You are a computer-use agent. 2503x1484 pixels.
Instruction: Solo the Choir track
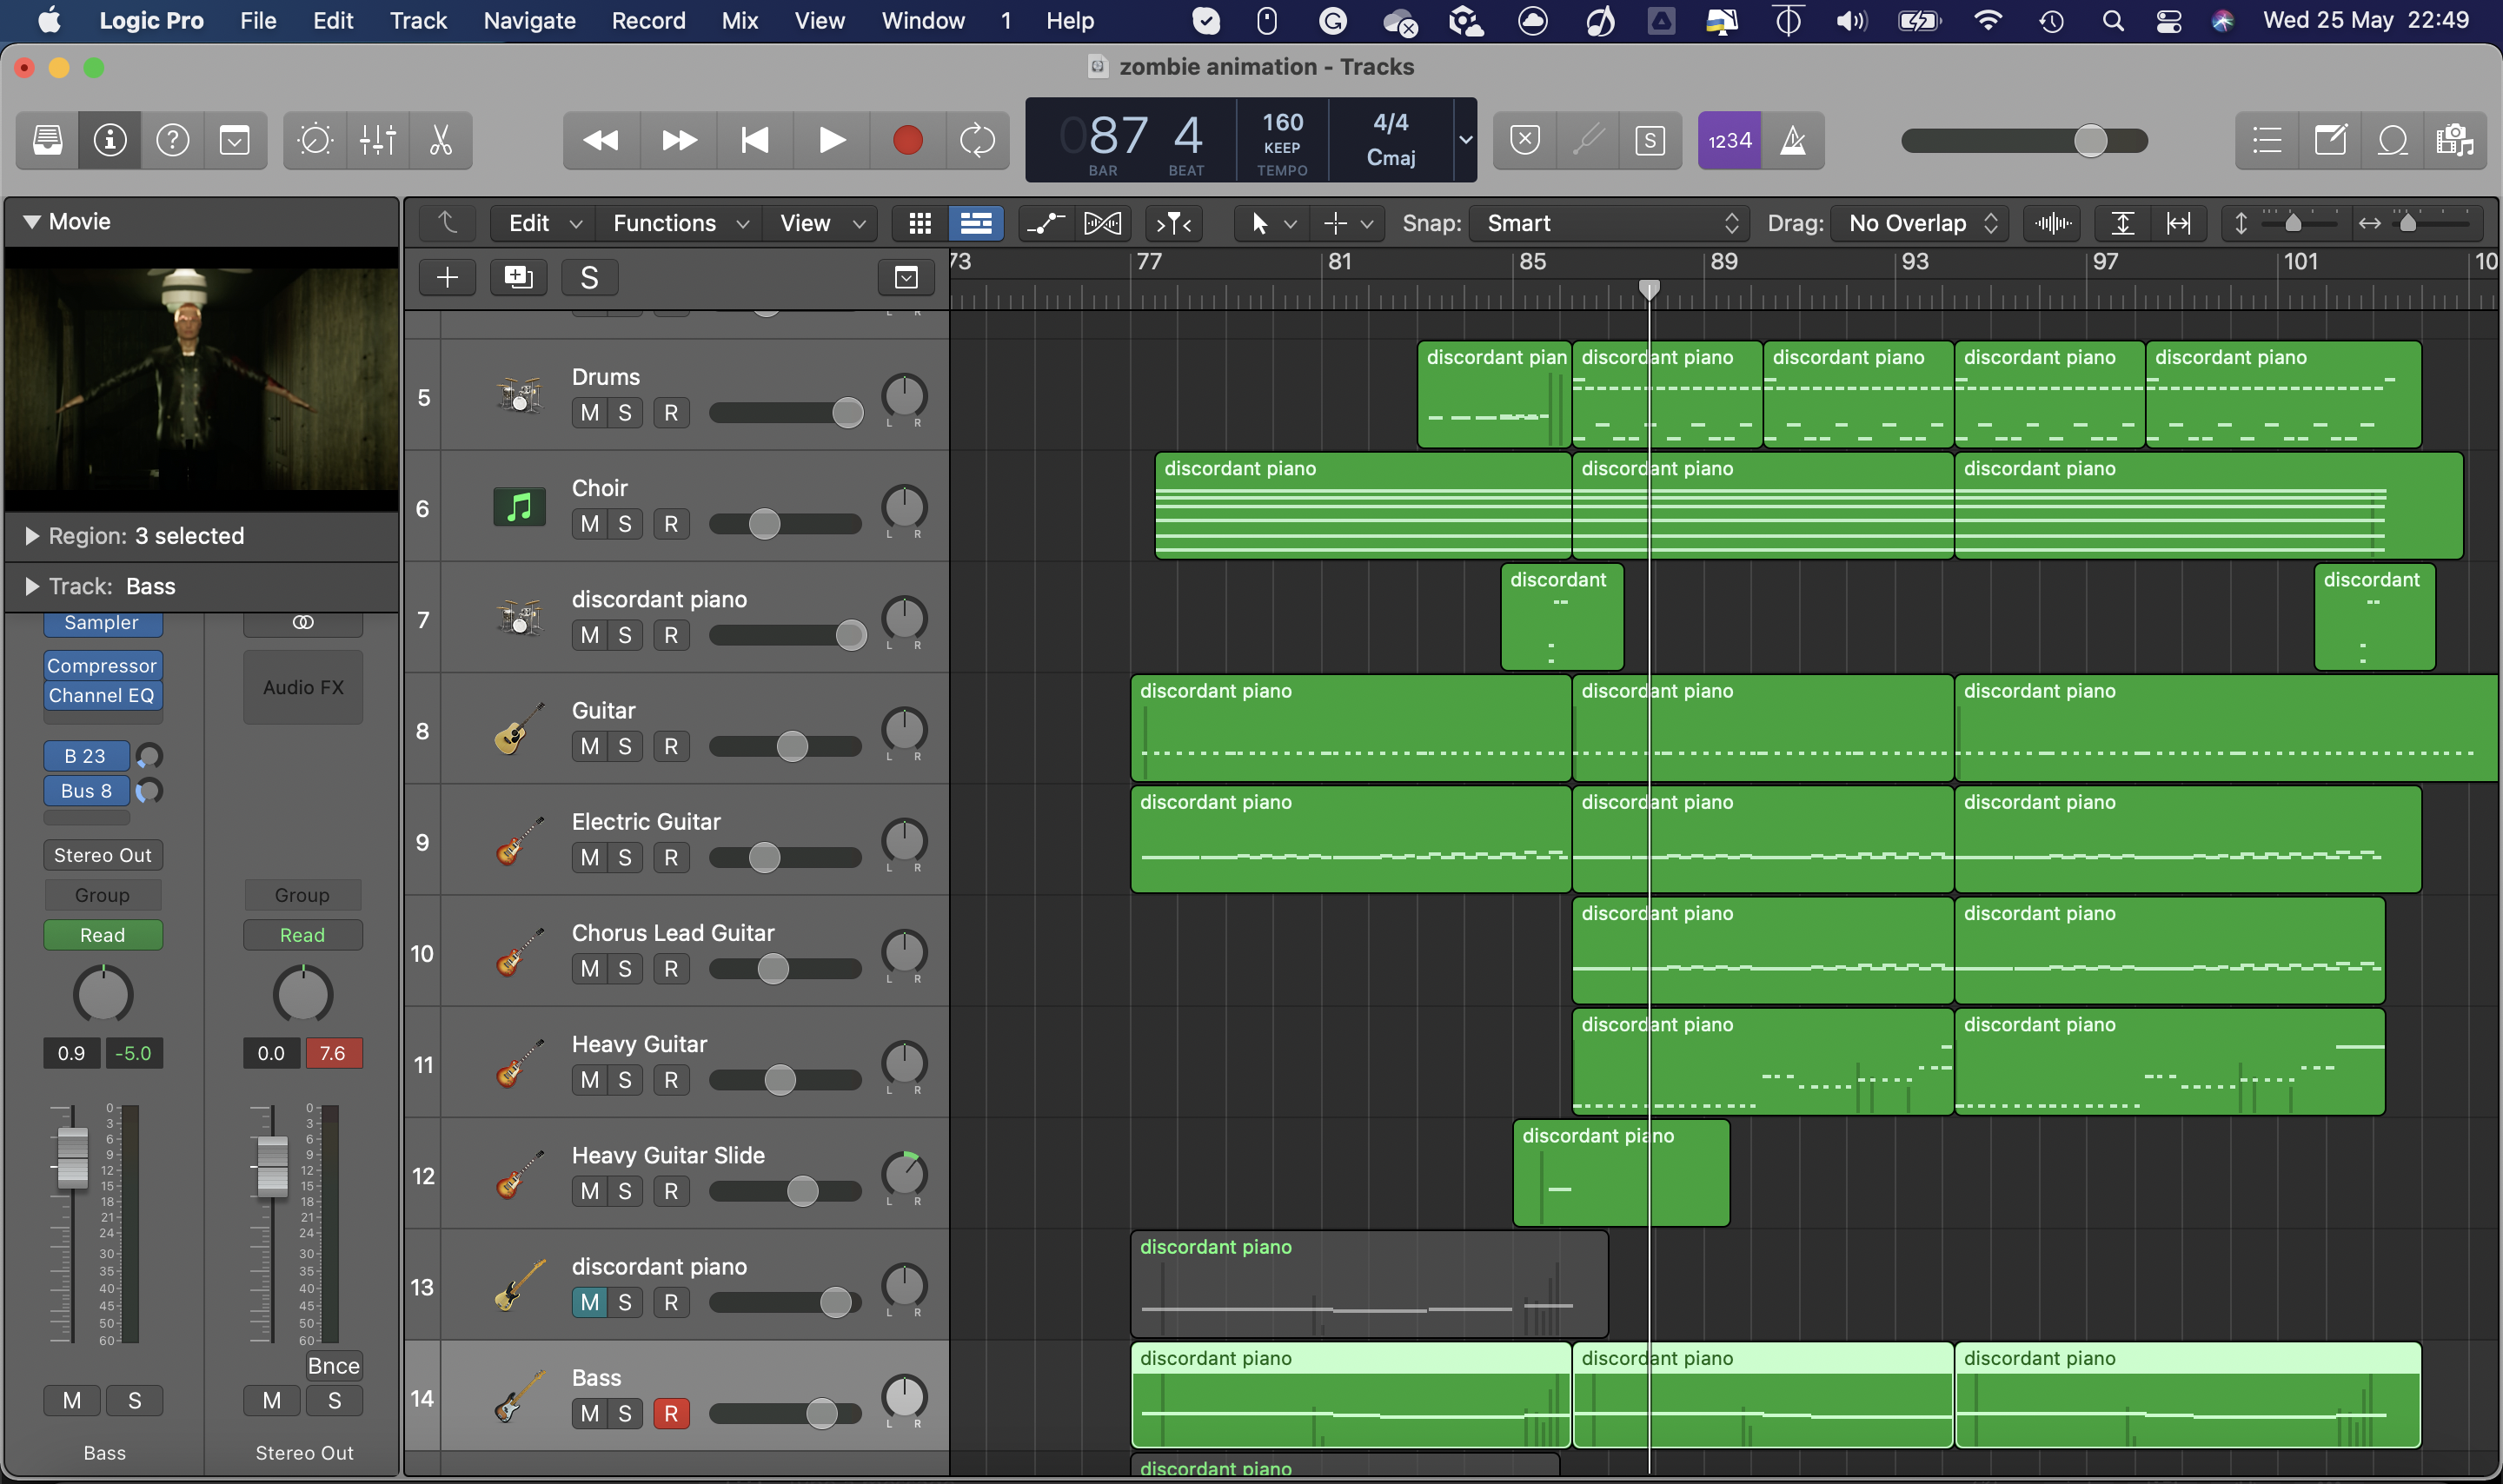pyautogui.click(x=625, y=524)
